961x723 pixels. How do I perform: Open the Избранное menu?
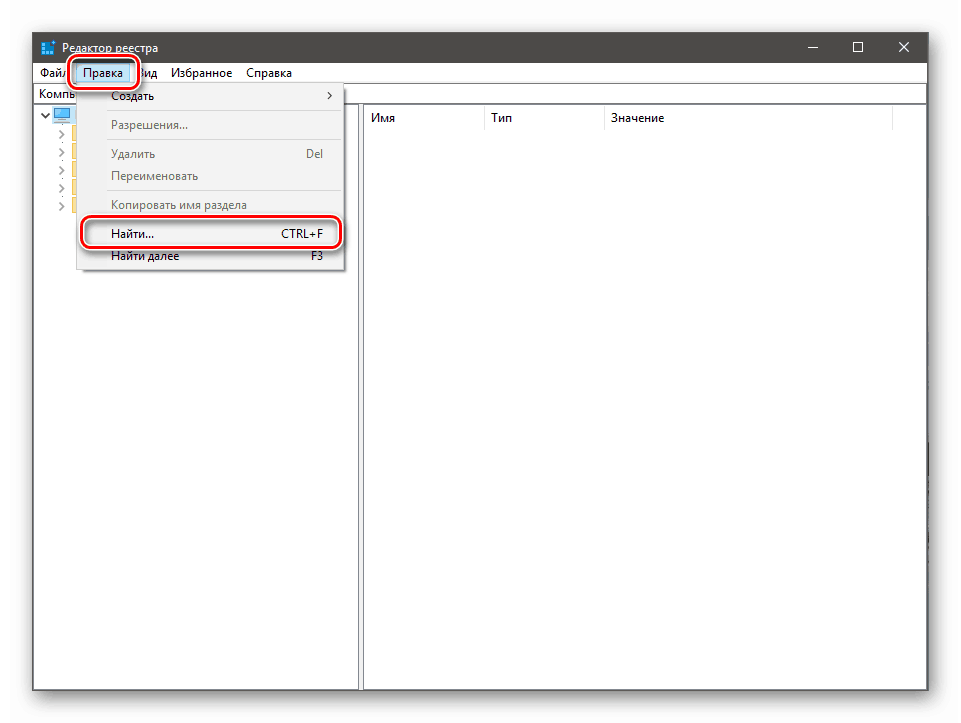(x=202, y=73)
